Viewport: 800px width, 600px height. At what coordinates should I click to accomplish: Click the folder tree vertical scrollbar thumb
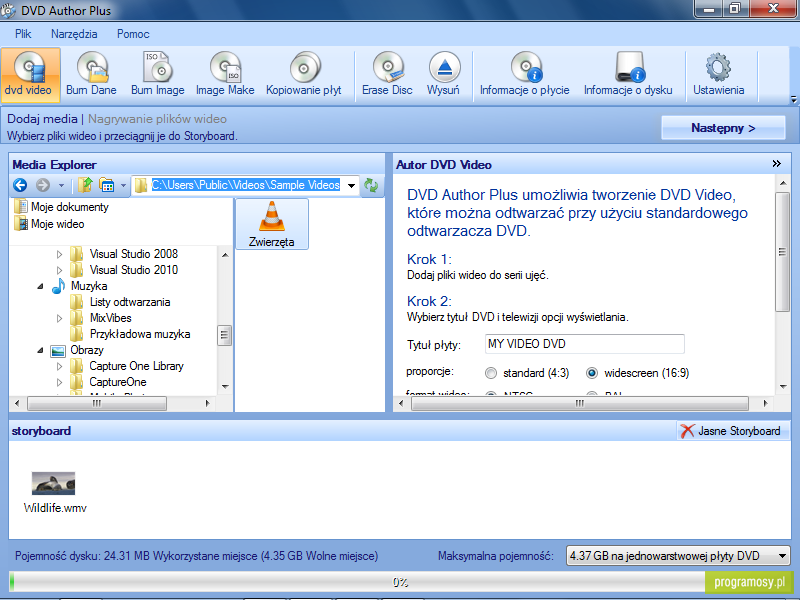tap(224, 335)
